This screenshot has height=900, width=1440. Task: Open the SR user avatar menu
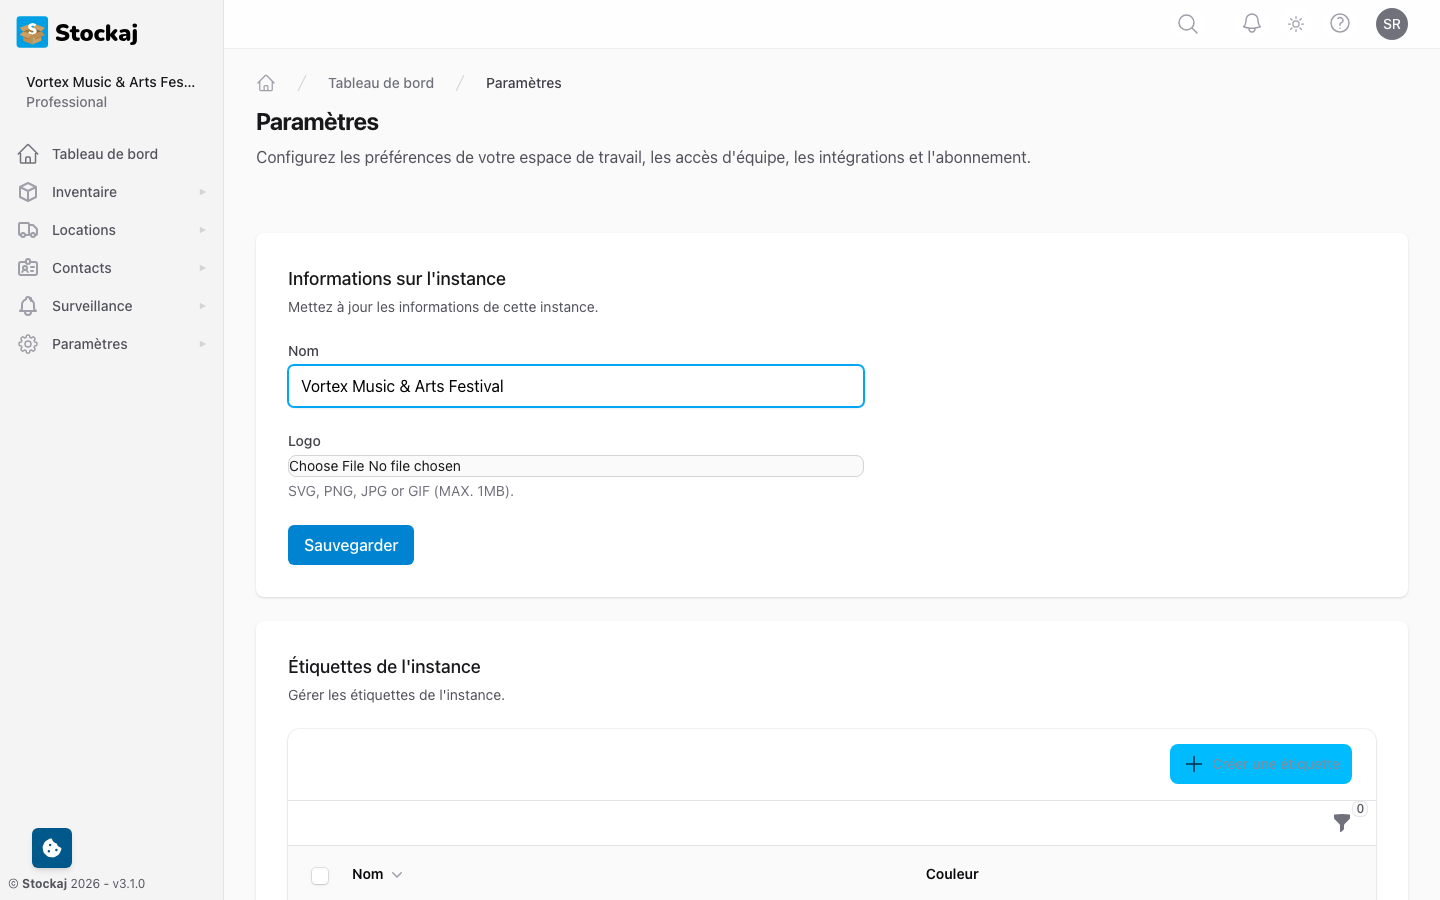[x=1392, y=23]
